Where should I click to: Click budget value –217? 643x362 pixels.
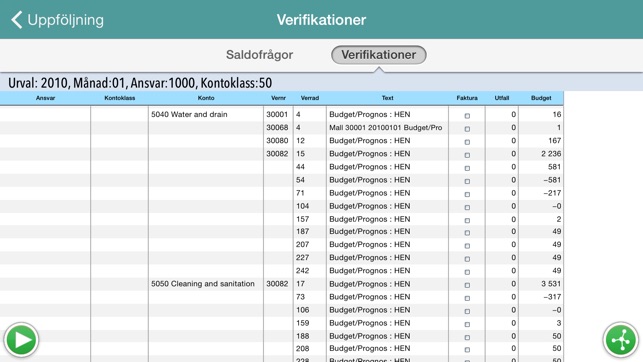click(x=552, y=193)
